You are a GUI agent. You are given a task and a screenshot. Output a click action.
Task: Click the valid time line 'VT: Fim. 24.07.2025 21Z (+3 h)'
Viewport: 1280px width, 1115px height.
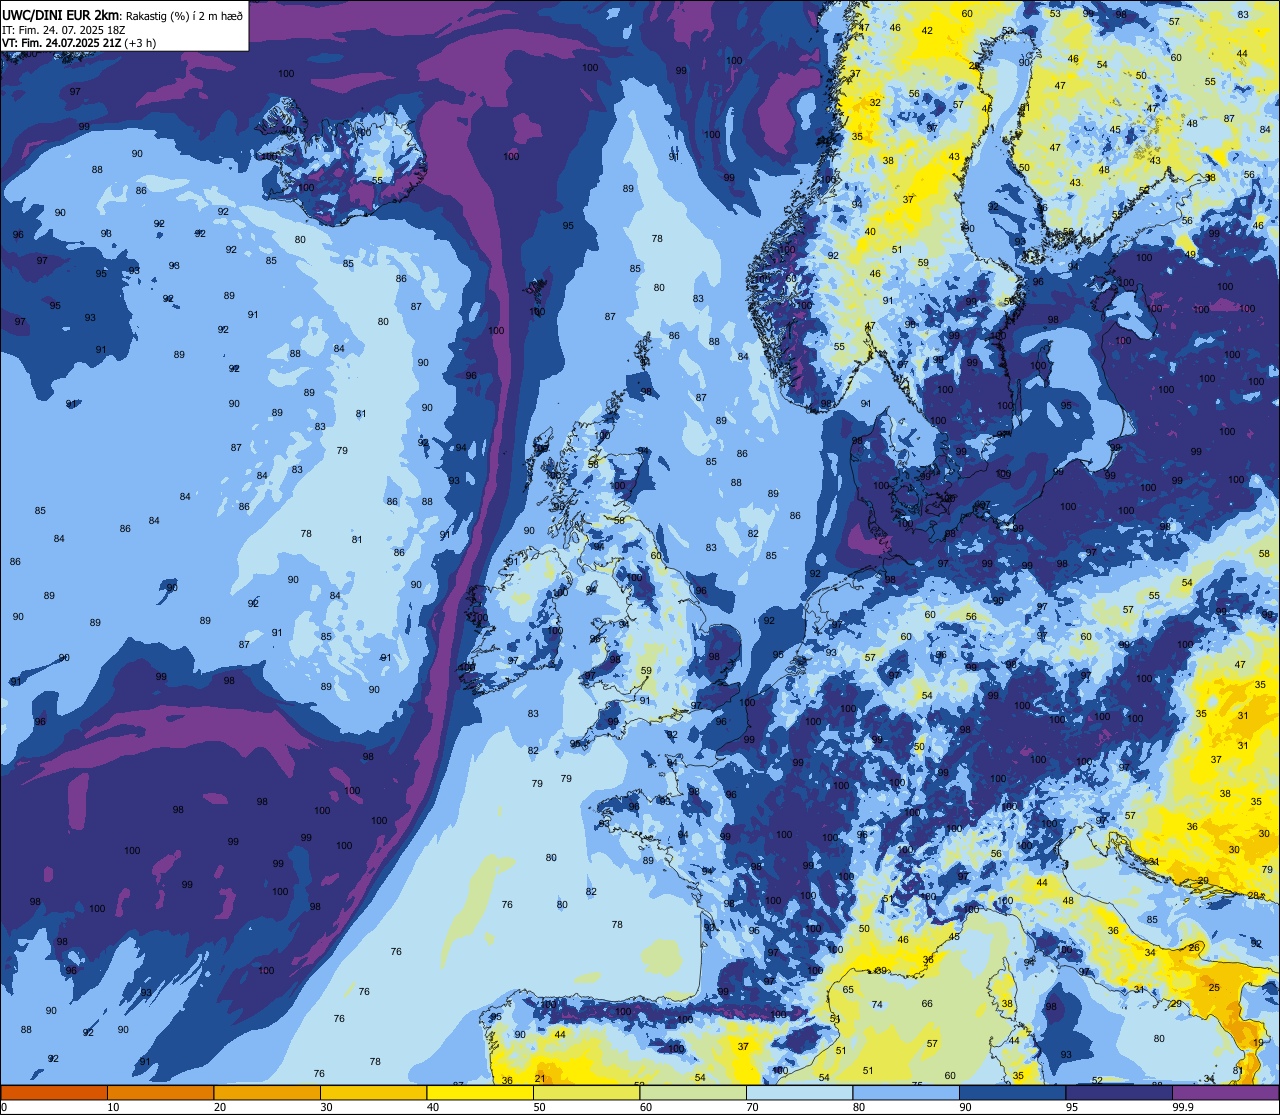click(x=78, y=43)
